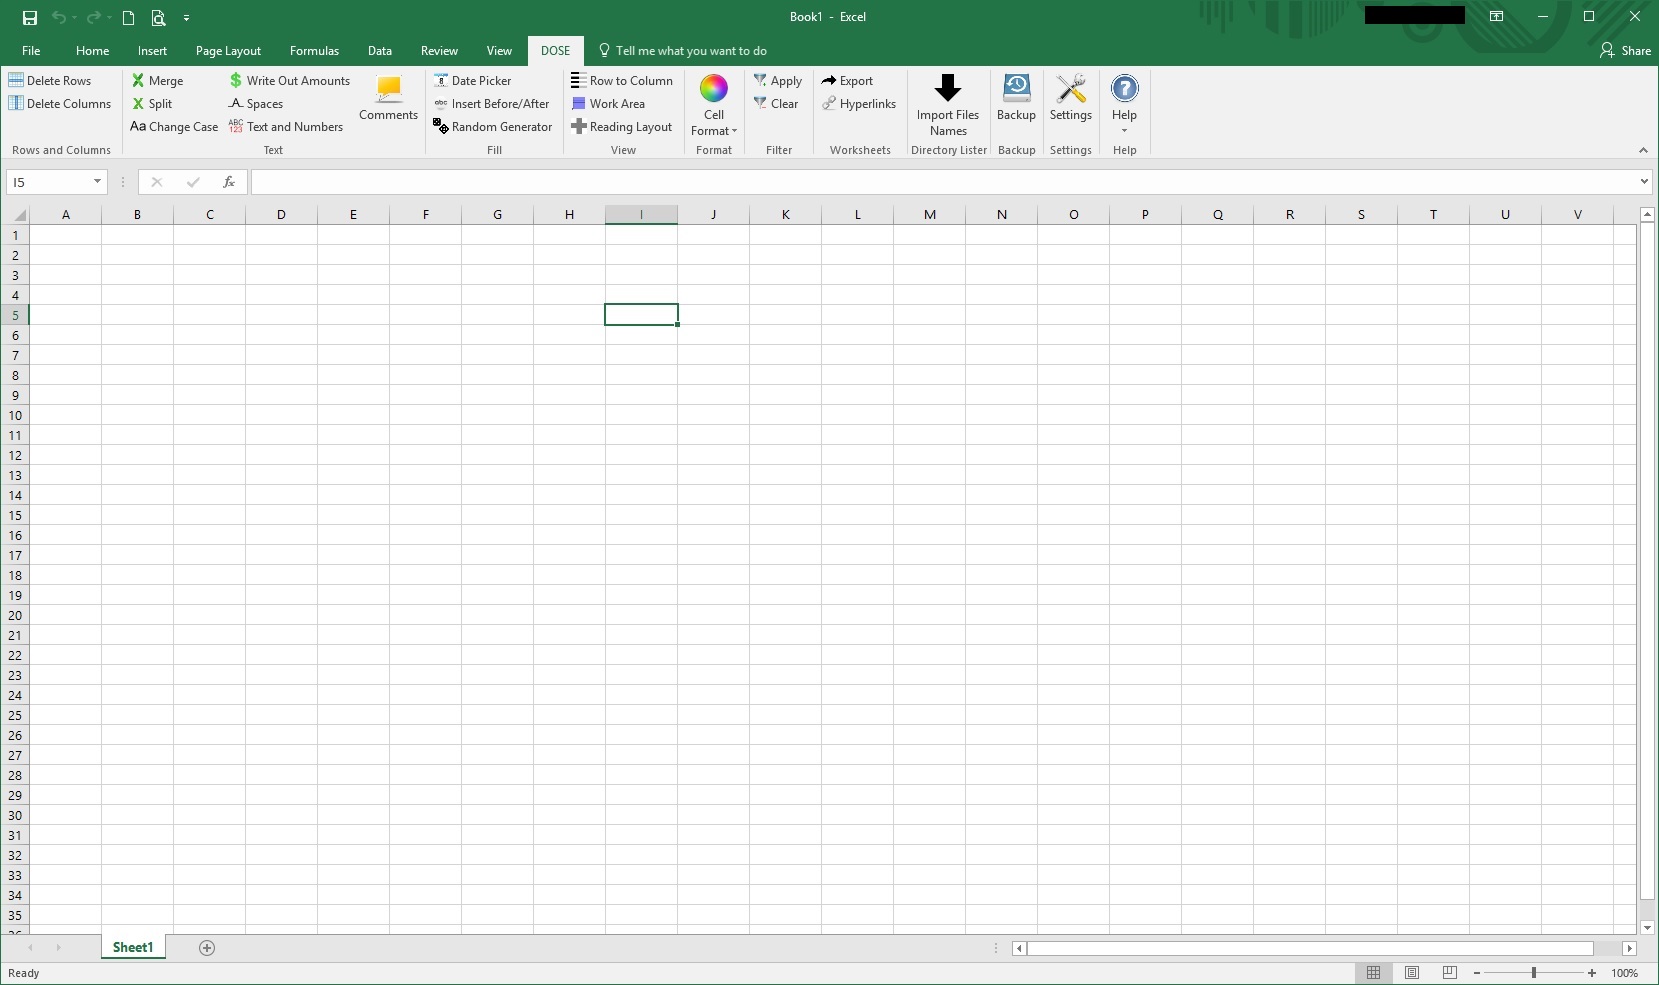The height and width of the screenshot is (985, 1659).
Task: Open the Spaces tool
Action: click(256, 103)
